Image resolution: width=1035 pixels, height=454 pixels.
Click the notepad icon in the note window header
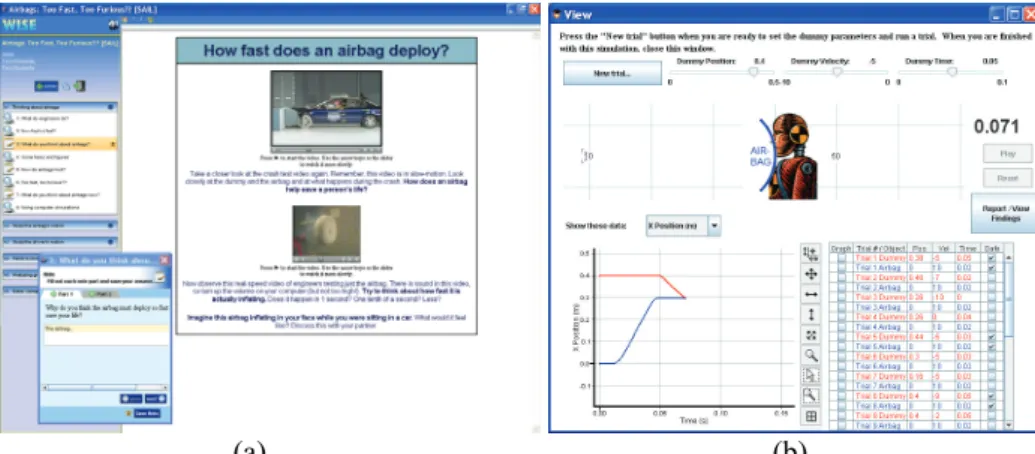(x=159, y=277)
